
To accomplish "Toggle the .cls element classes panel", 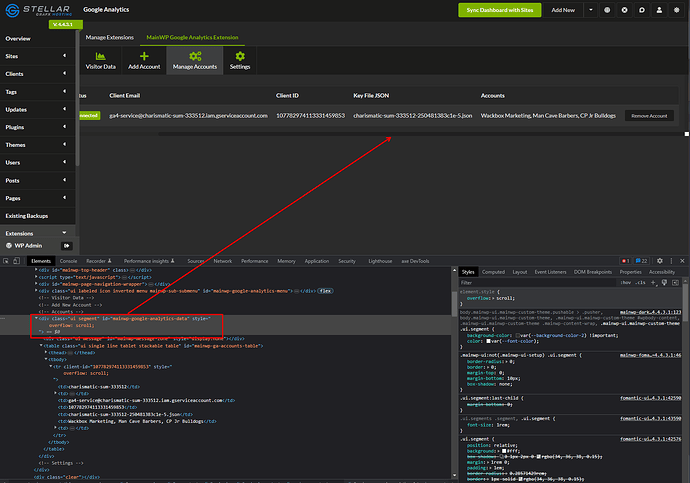I will click(640, 283).
